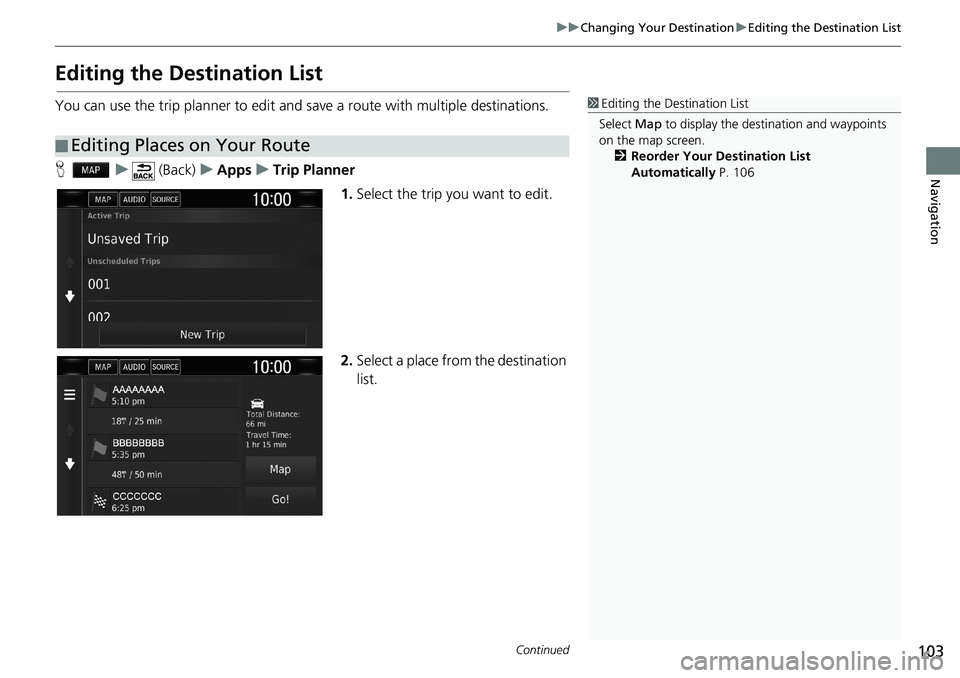Image resolution: width=960 pixels, height=678 pixels.
Task: Open the Unsaved Trip entry
Action: tap(202, 239)
